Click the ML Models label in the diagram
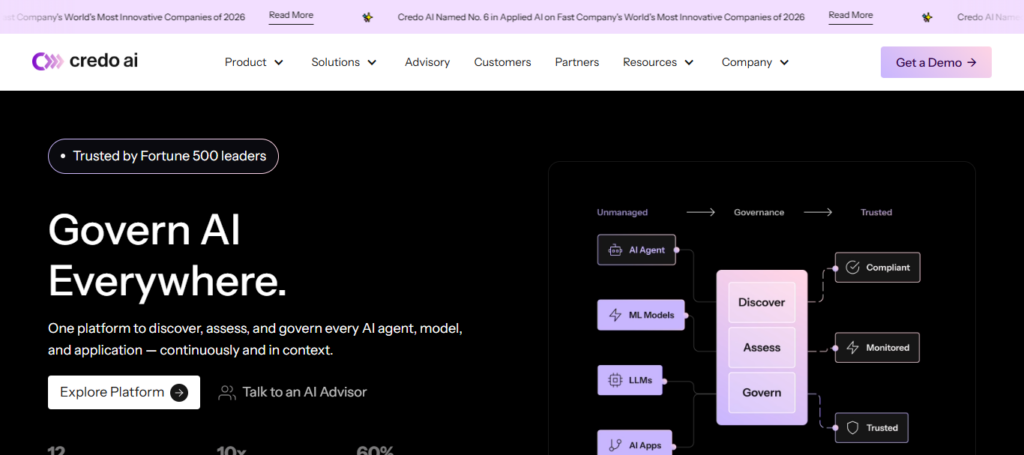The image size is (1024, 455). pyautogui.click(x=650, y=315)
